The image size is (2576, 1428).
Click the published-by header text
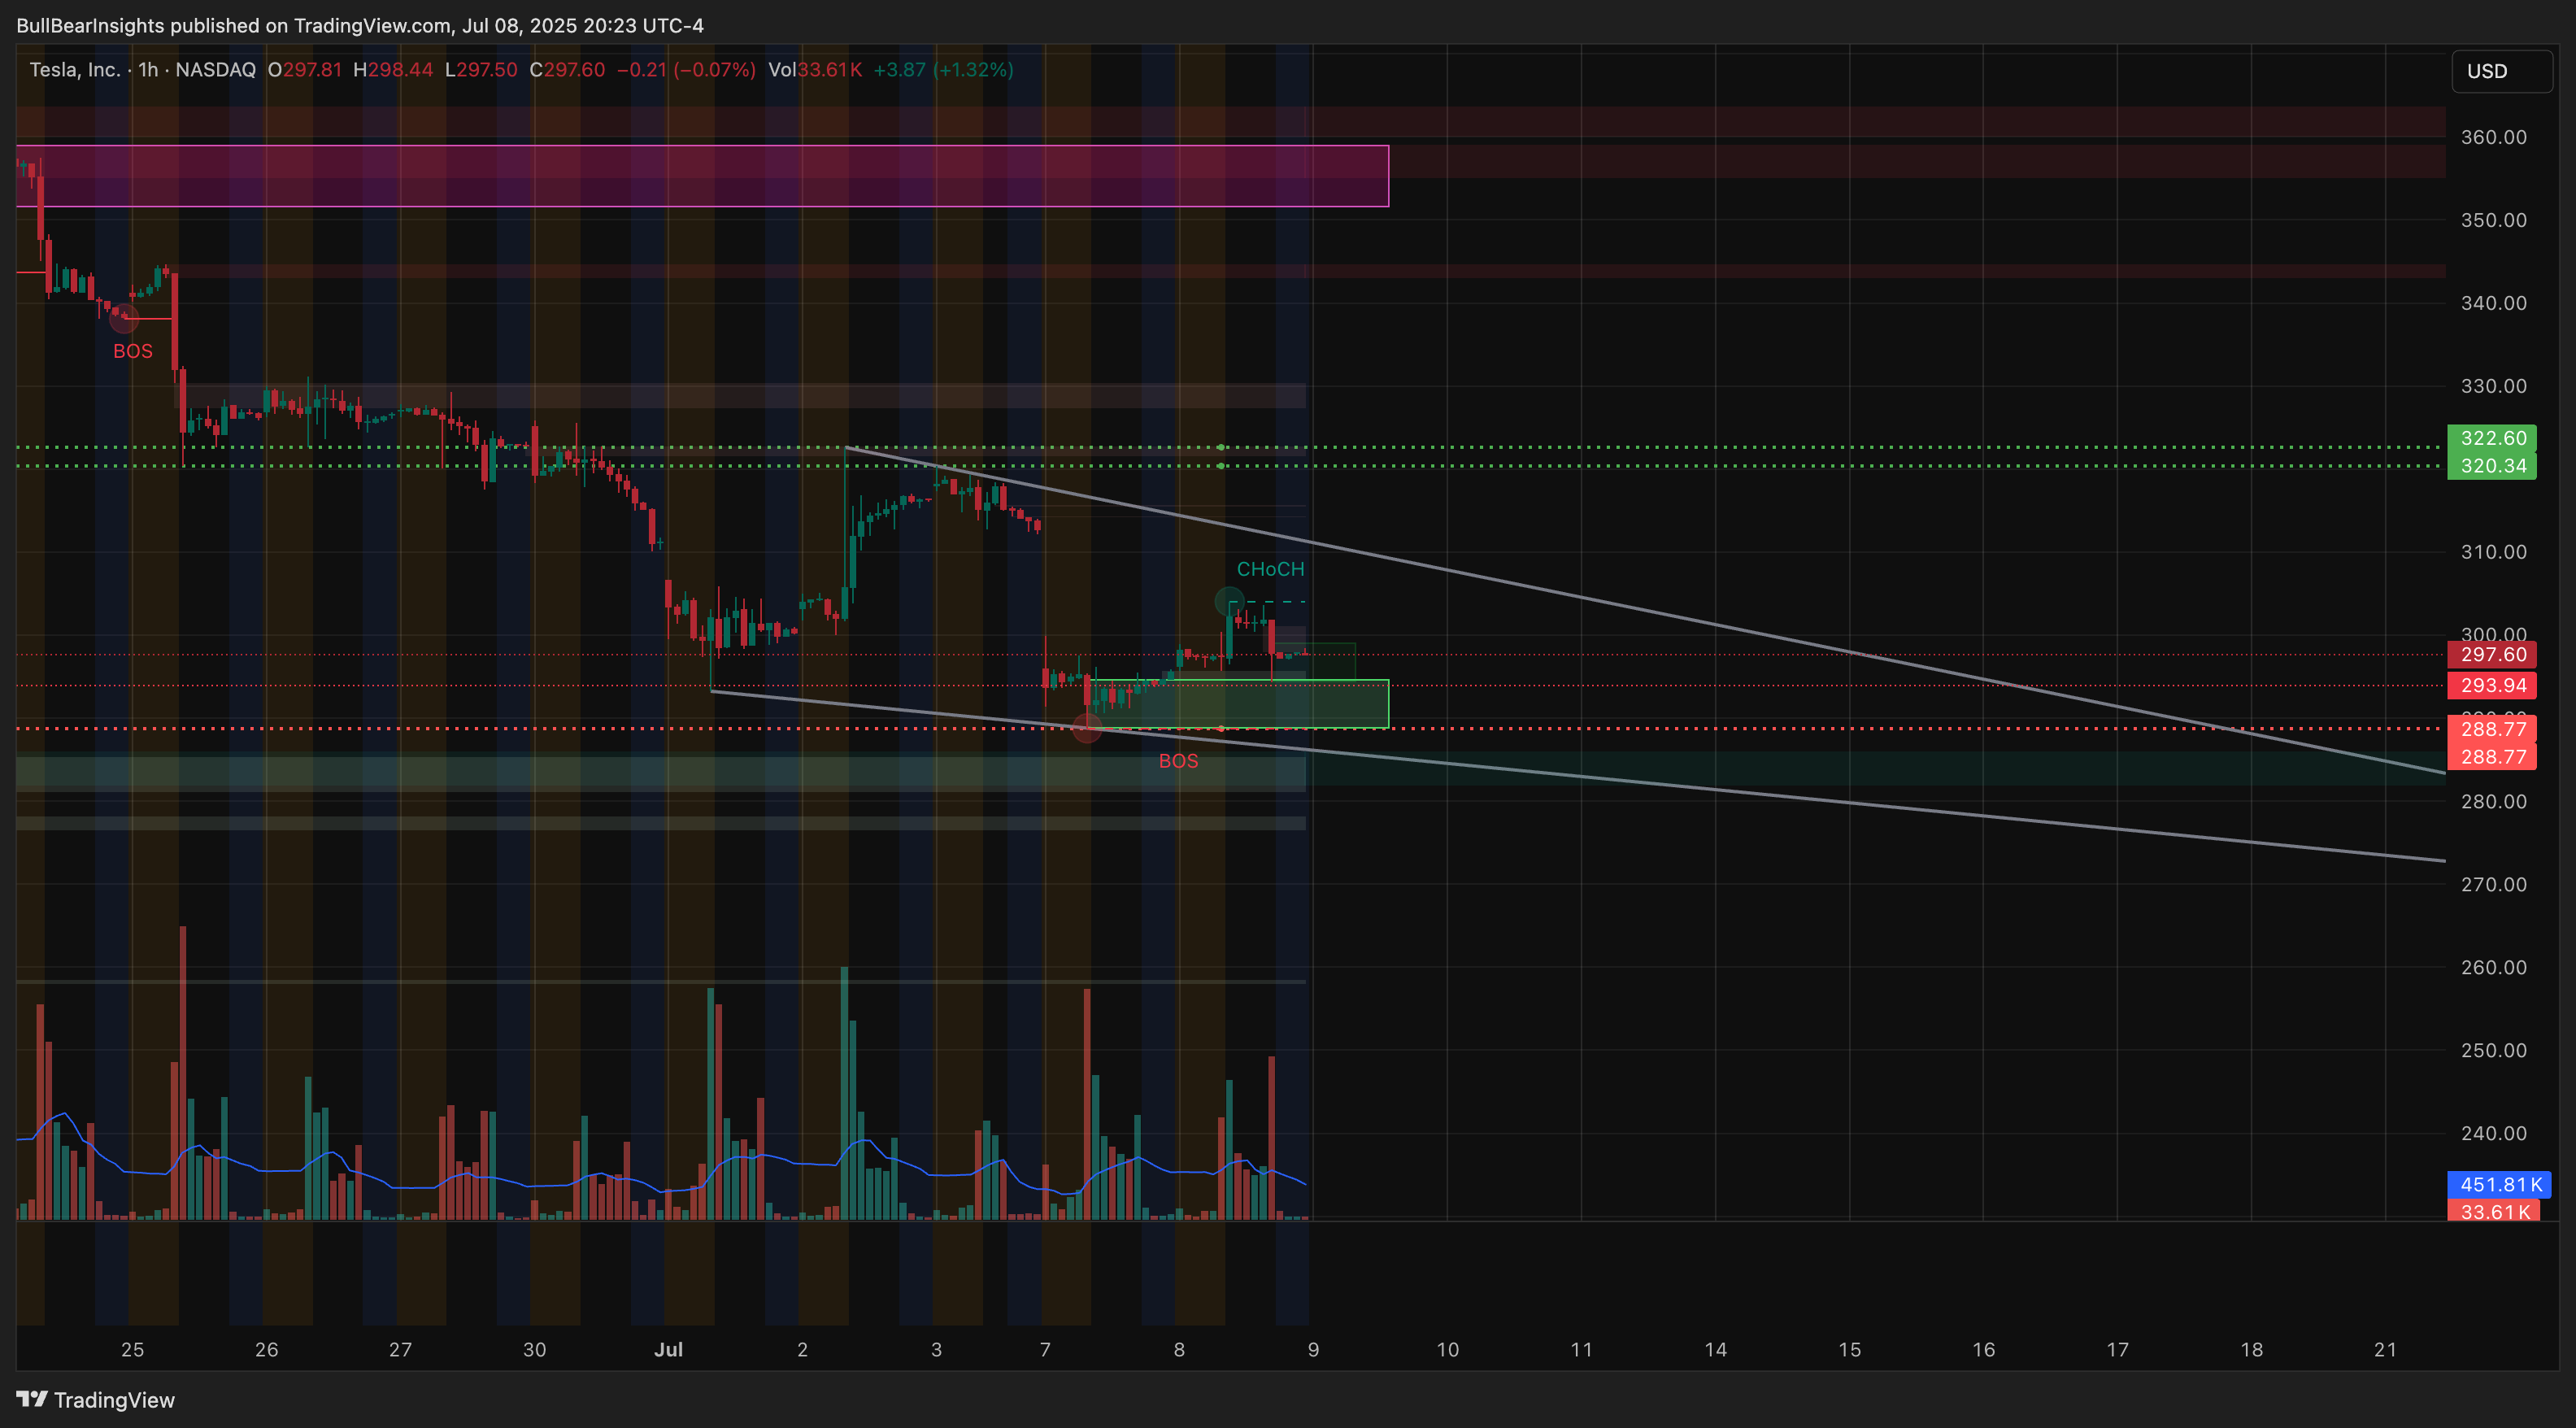(360, 25)
